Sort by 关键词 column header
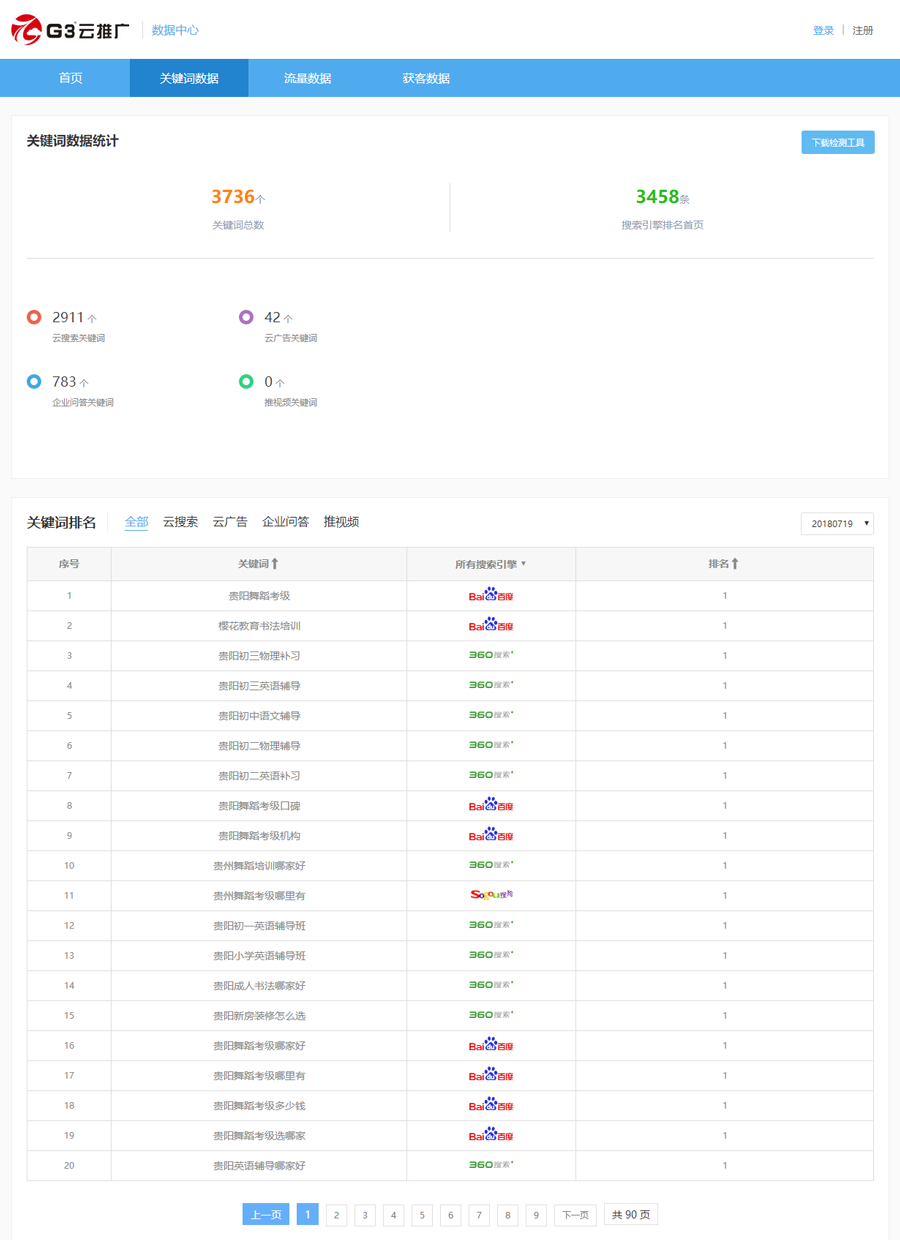Image resolution: width=900 pixels, height=1240 pixels. (259, 564)
